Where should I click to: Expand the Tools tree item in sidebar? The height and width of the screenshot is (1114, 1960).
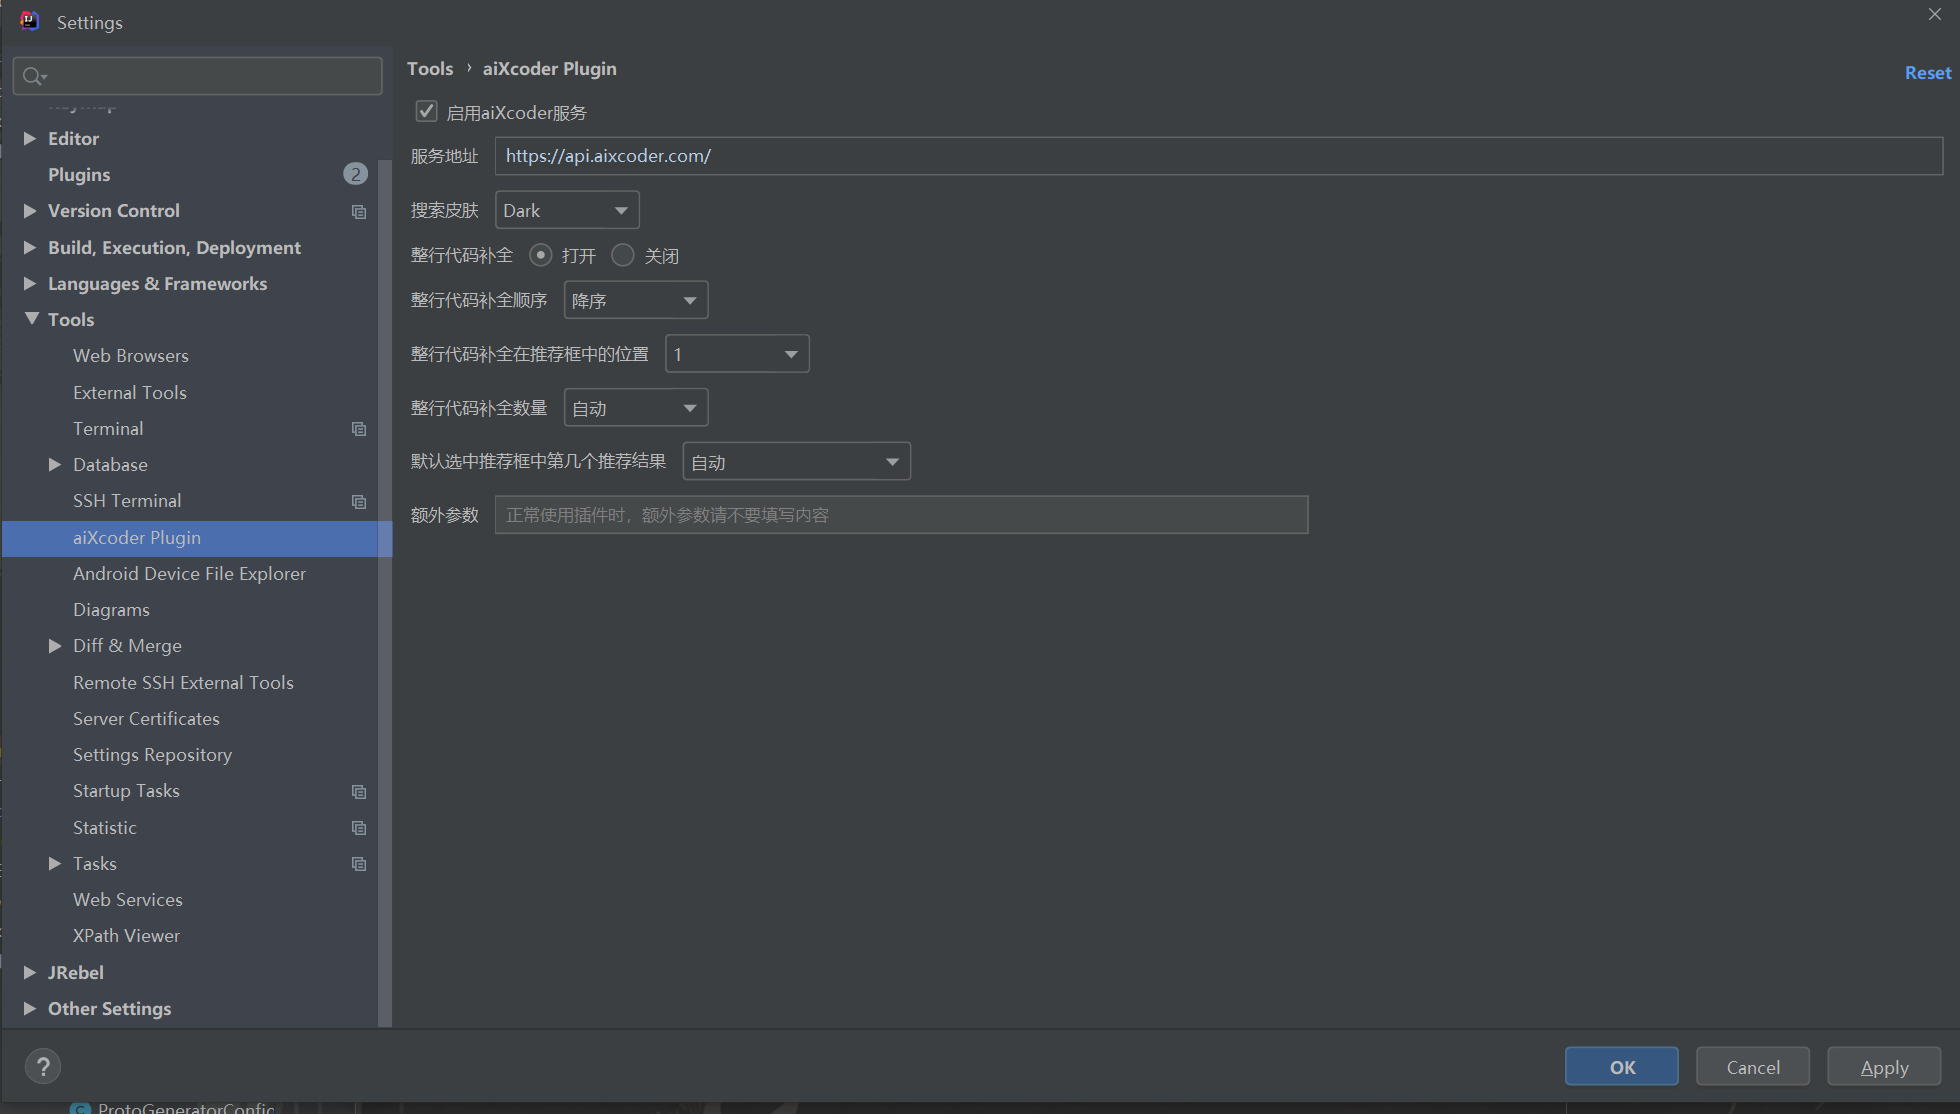[32, 319]
